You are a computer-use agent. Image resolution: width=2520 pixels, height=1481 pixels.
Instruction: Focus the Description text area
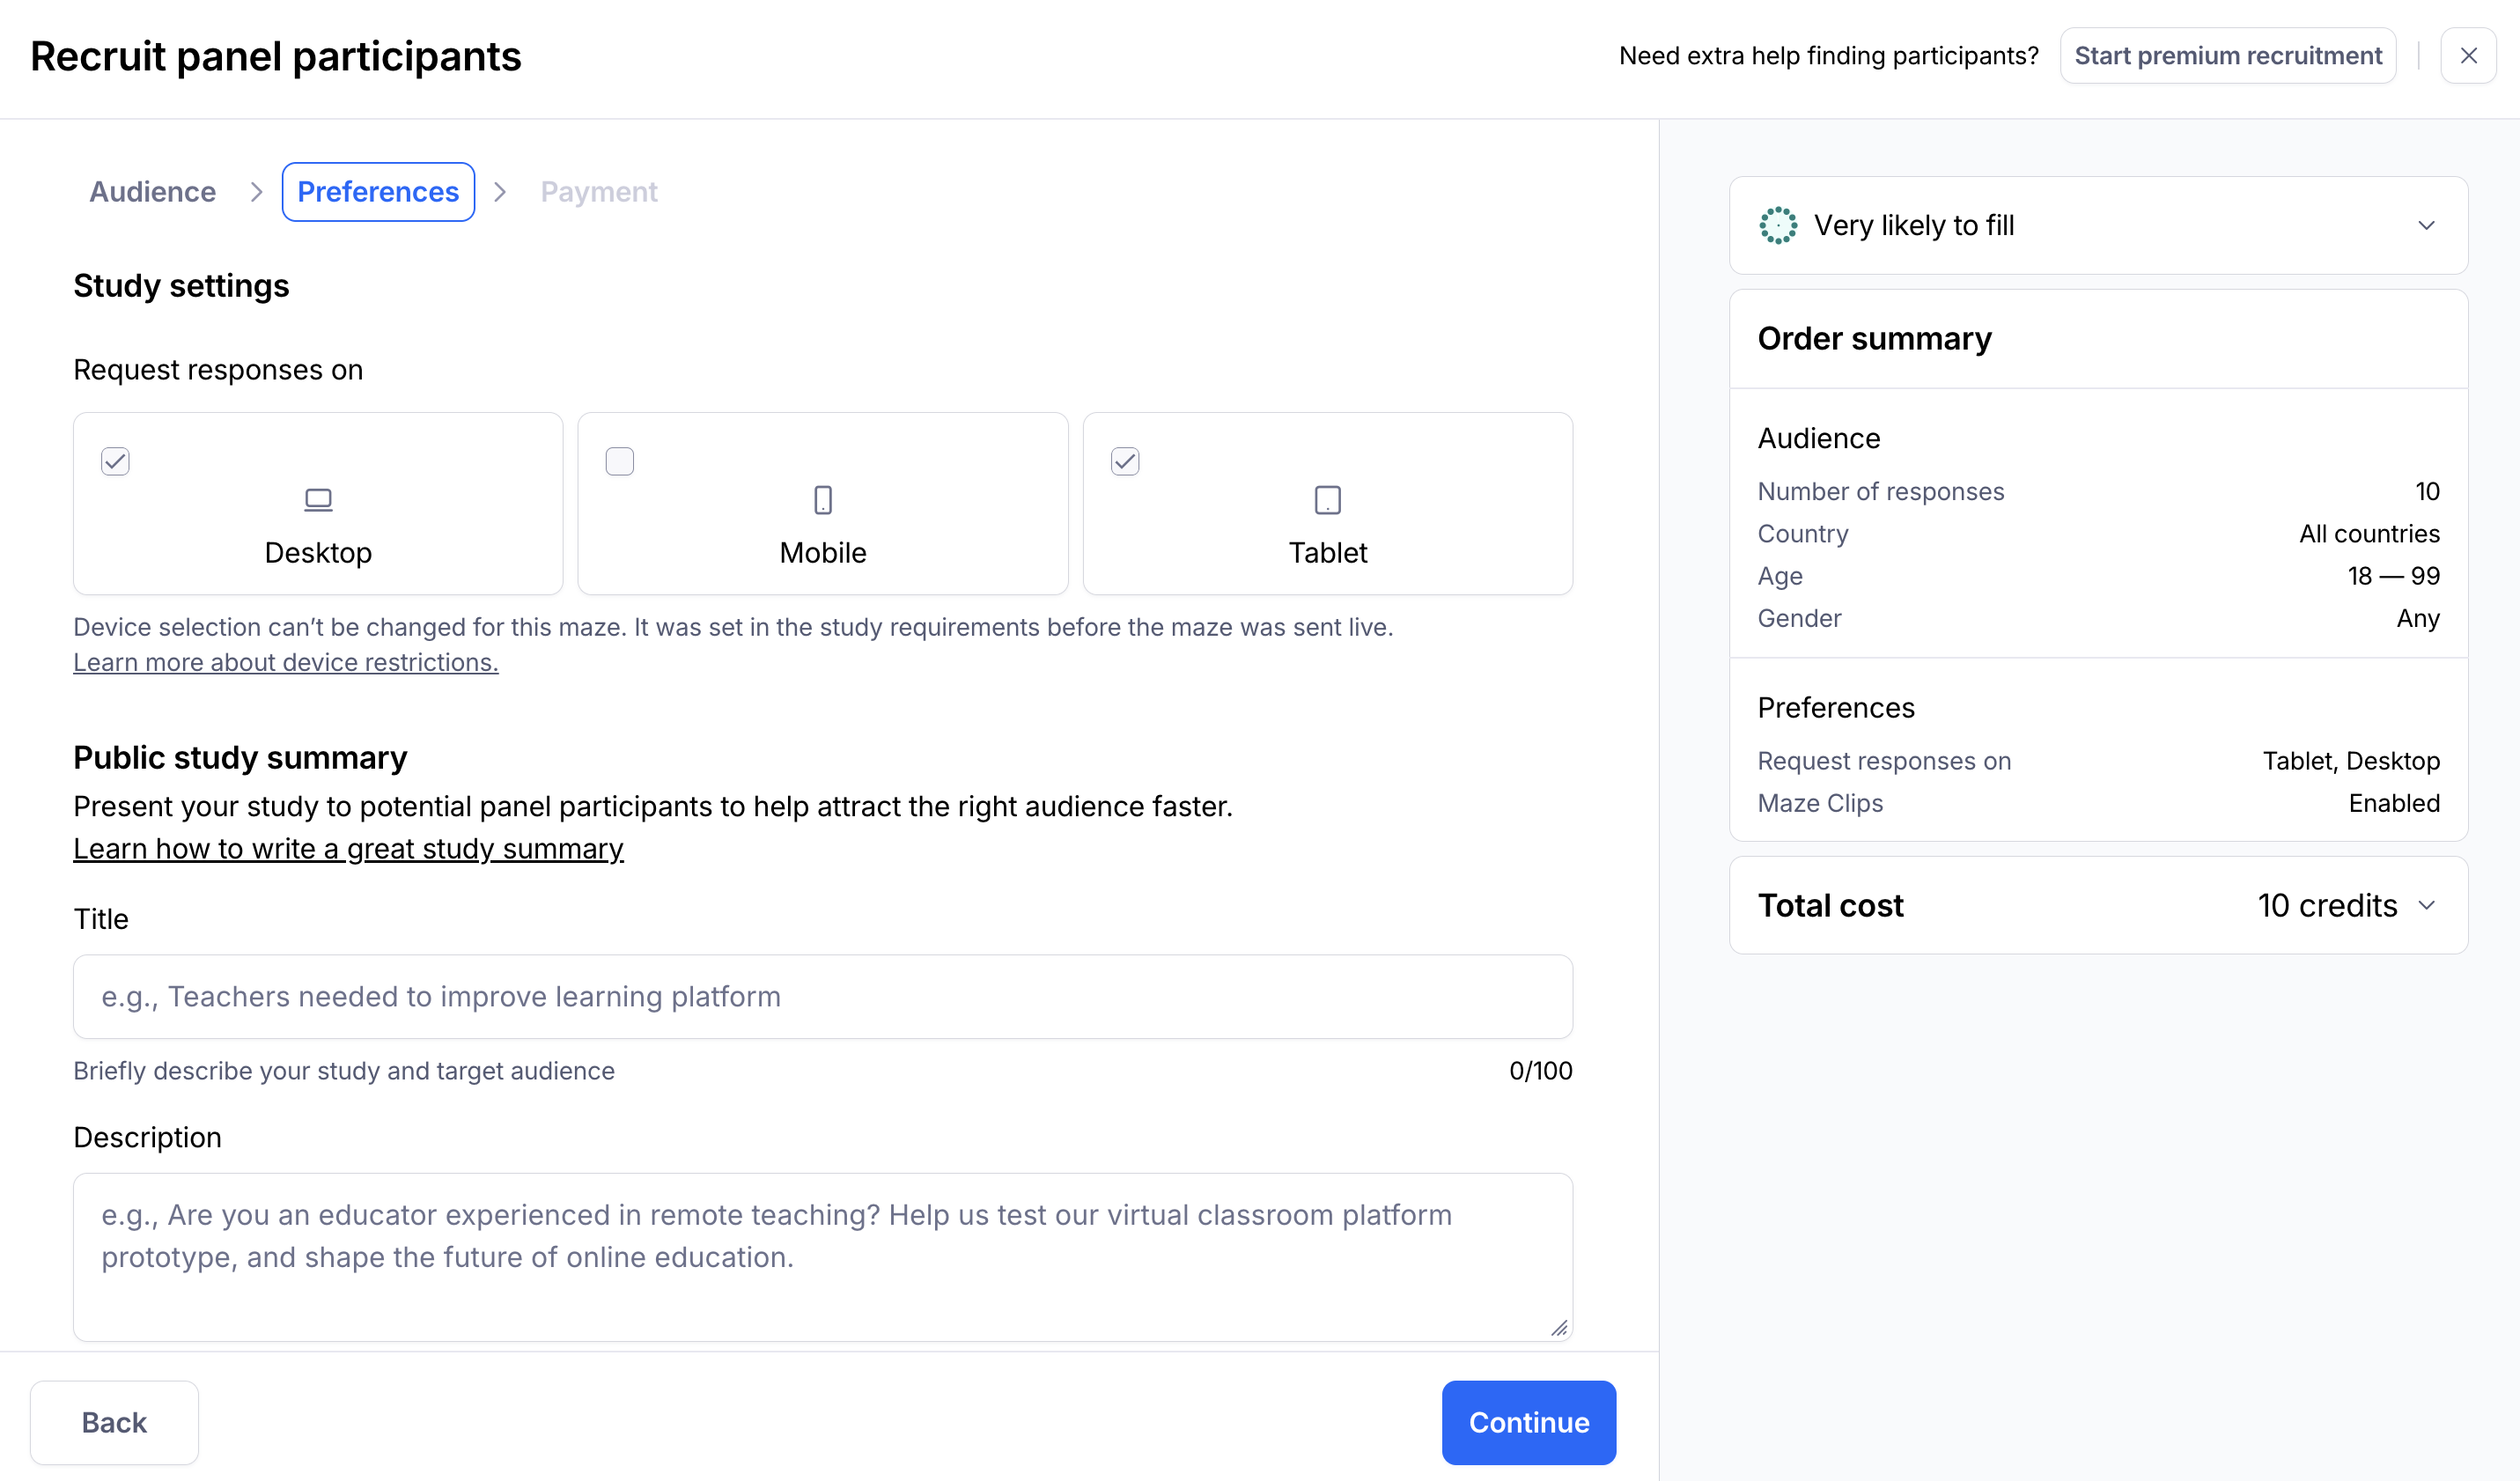pos(823,1257)
